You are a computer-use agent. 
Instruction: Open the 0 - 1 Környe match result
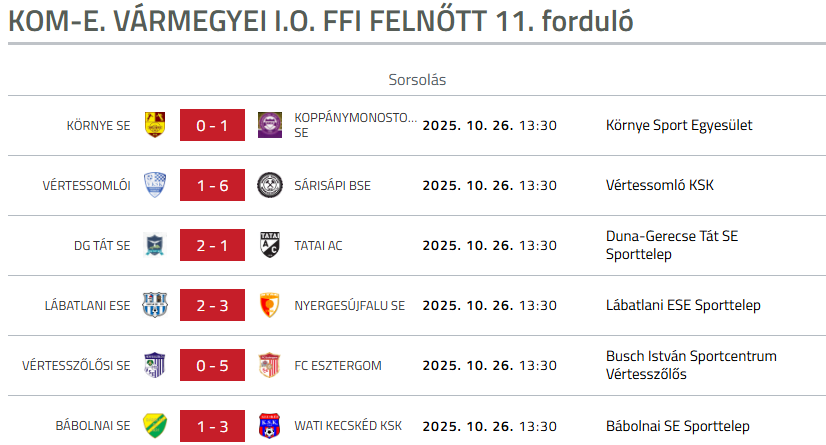212,125
